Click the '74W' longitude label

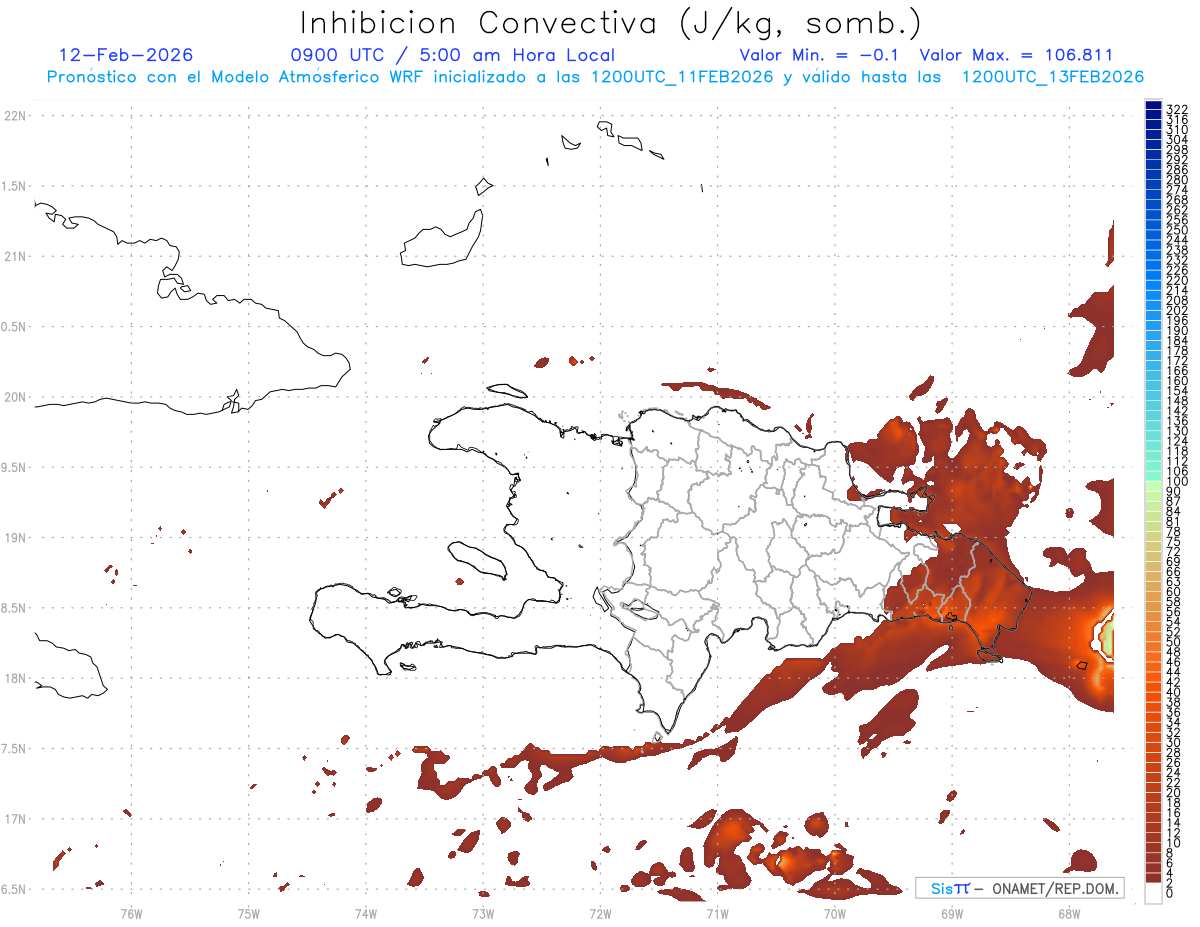[x=365, y=912]
